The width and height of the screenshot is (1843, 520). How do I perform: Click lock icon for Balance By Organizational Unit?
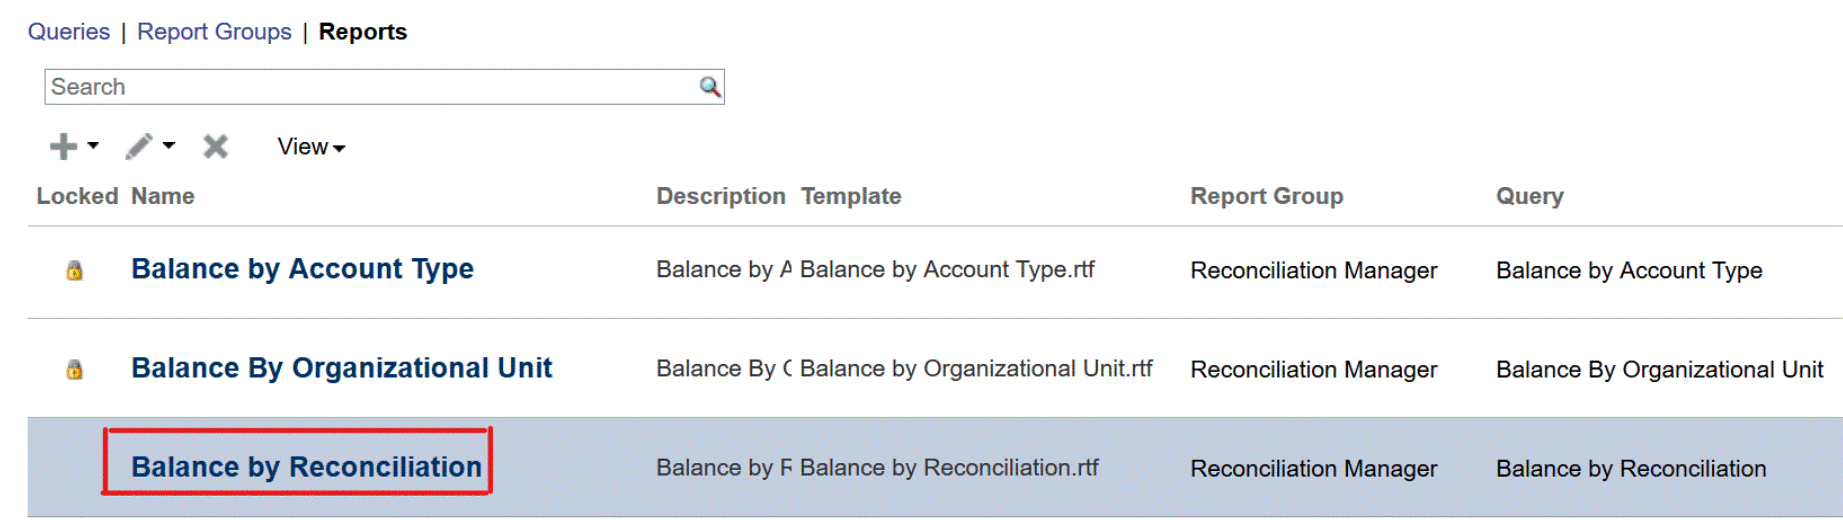click(x=74, y=369)
